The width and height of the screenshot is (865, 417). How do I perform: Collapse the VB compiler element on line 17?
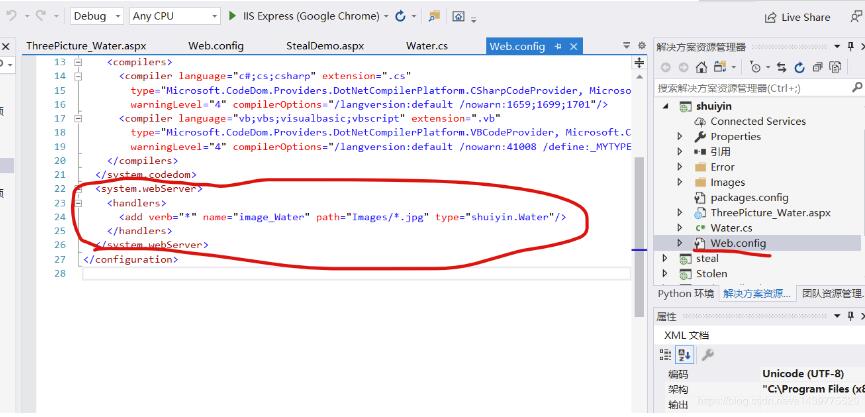click(x=78, y=118)
